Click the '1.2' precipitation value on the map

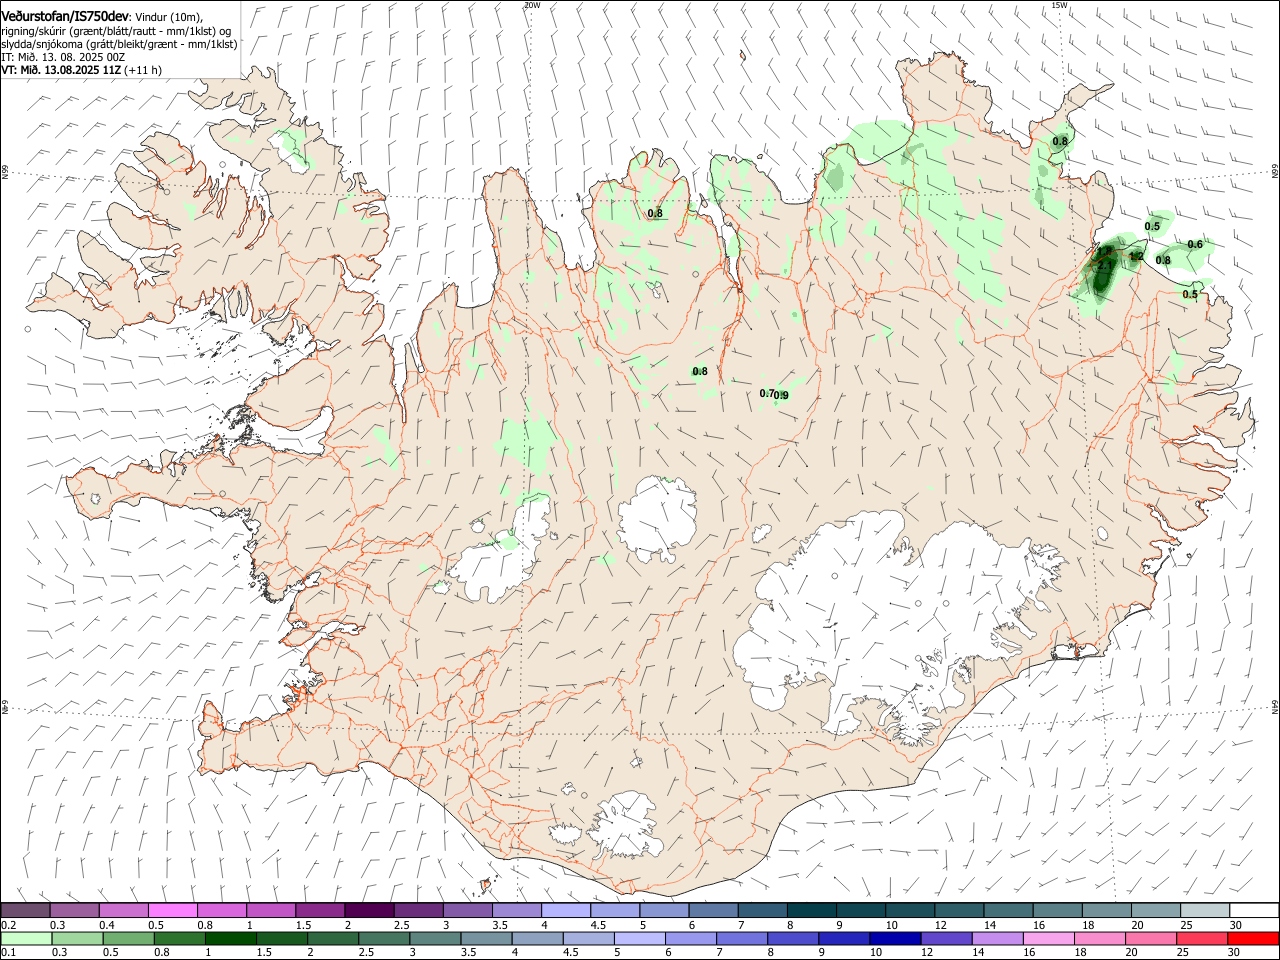pyautogui.click(x=1136, y=256)
